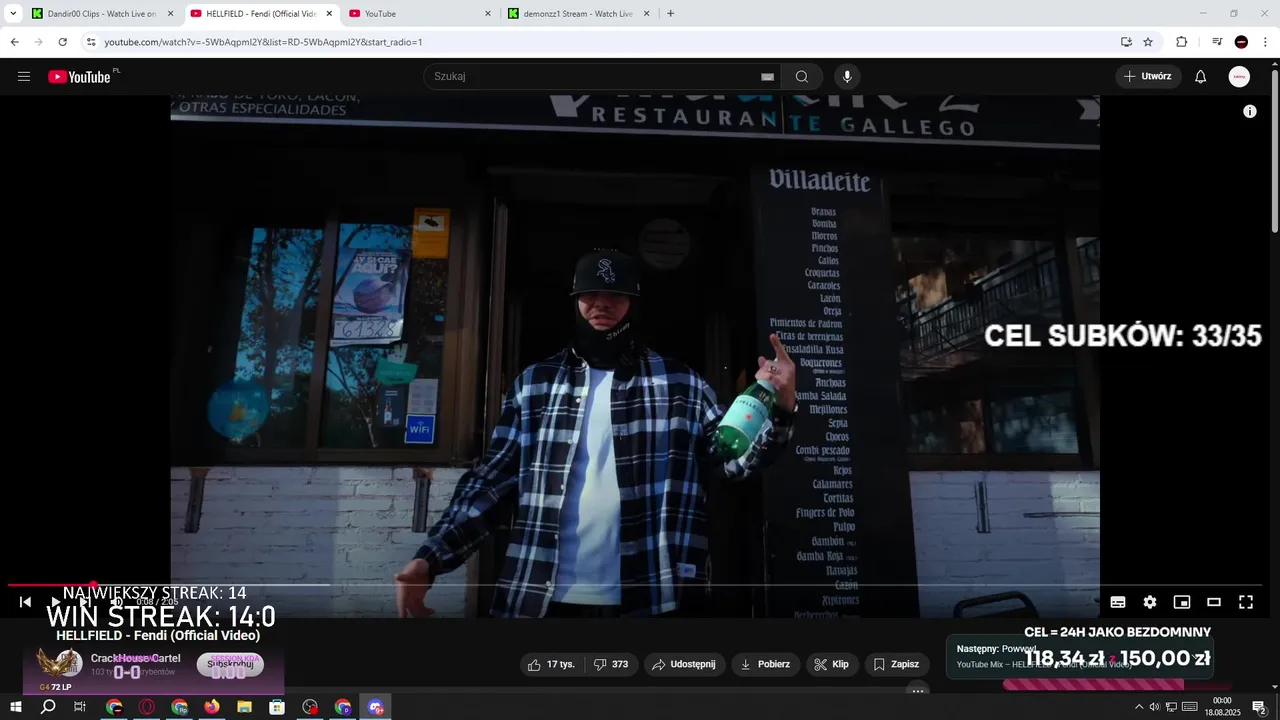Start voice search with microphone icon
1280x720 pixels.
click(847, 77)
